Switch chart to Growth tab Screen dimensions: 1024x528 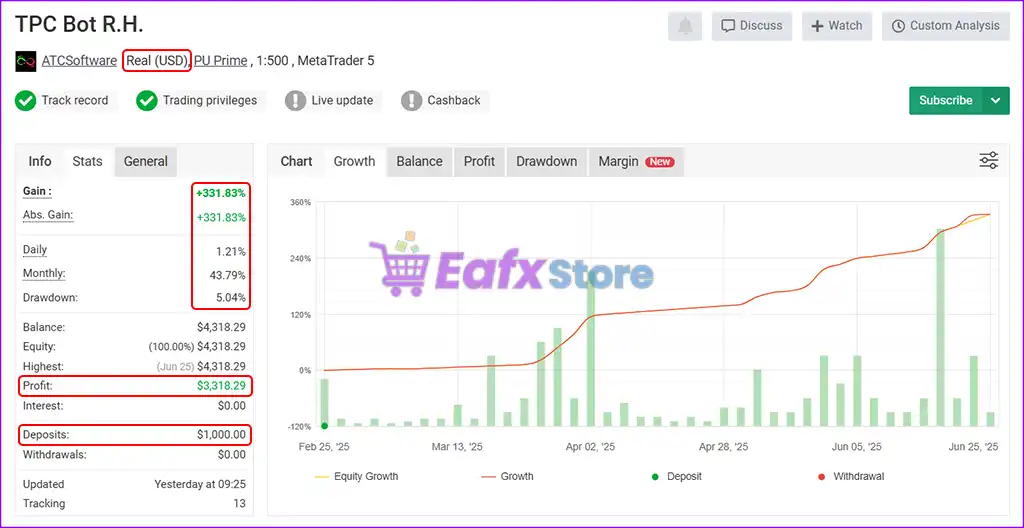(355, 161)
